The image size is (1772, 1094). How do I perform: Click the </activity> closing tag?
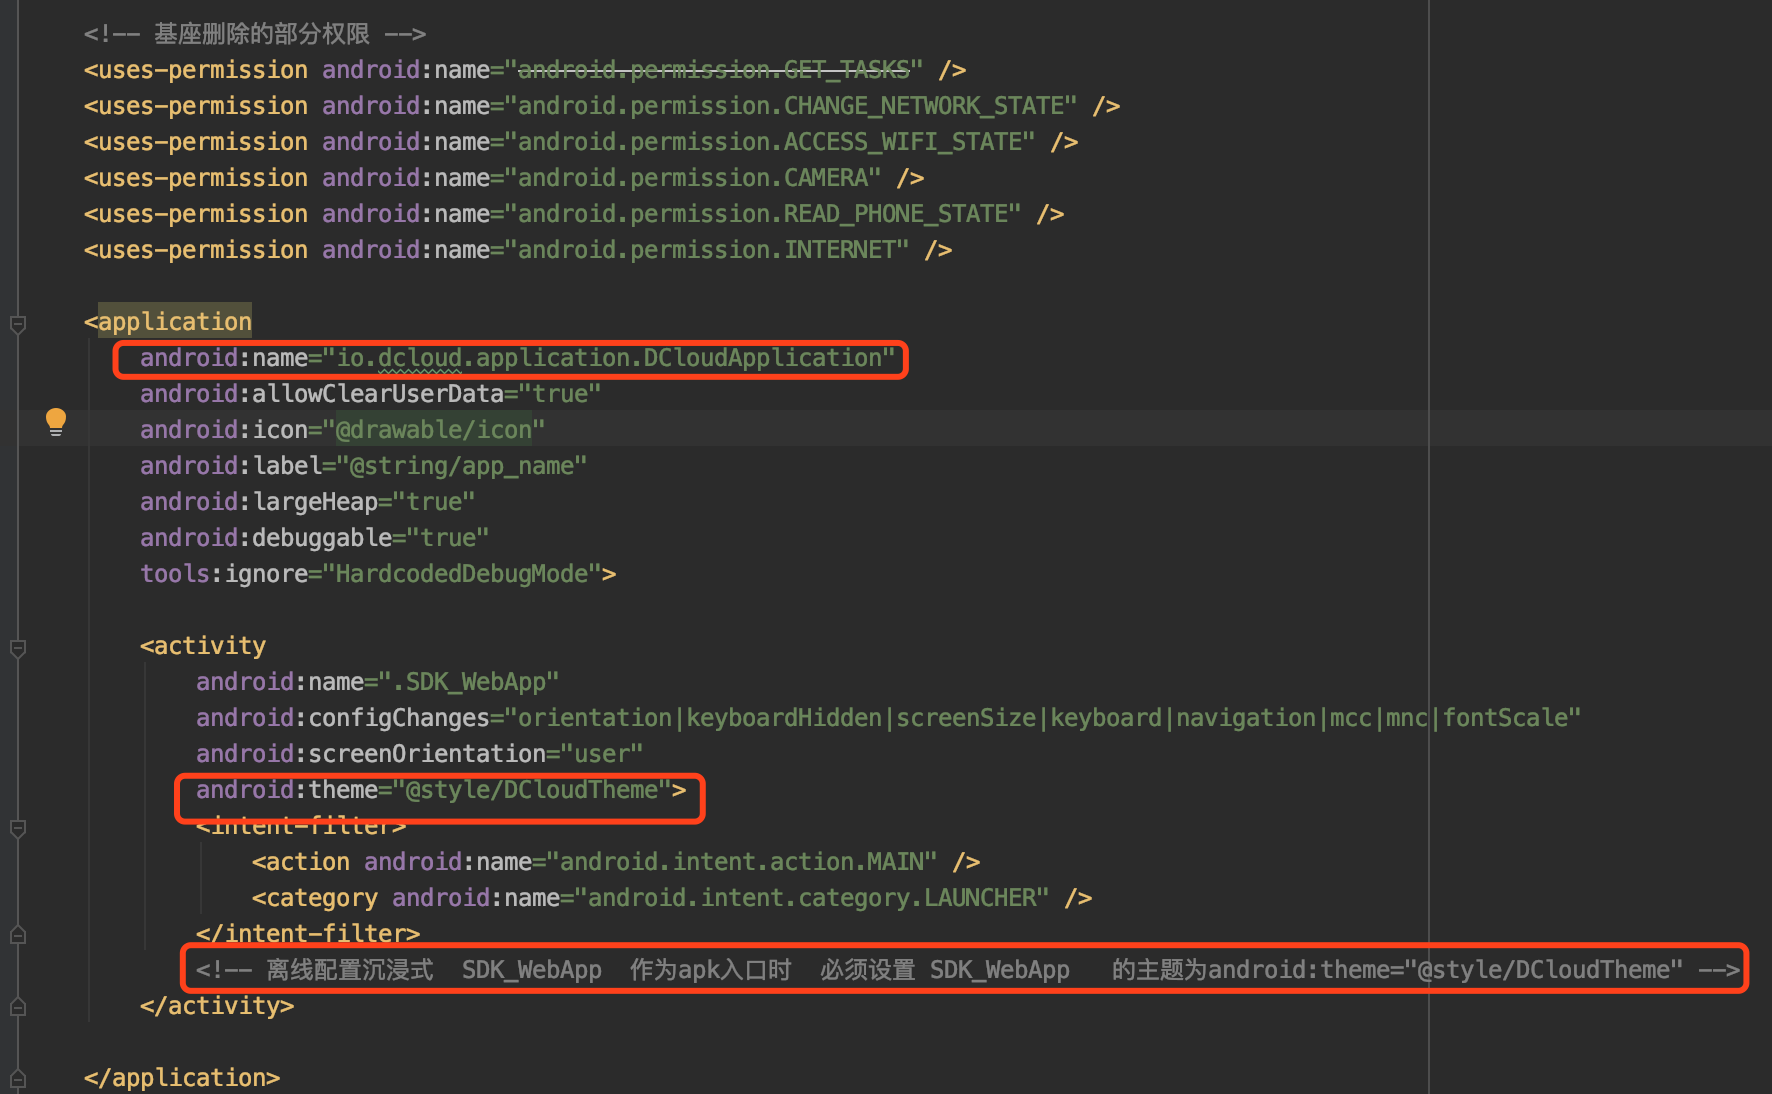[x=217, y=1006]
